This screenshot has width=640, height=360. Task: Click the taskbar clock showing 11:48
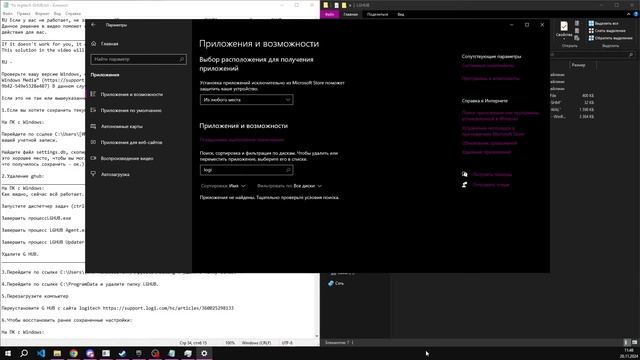(x=628, y=353)
